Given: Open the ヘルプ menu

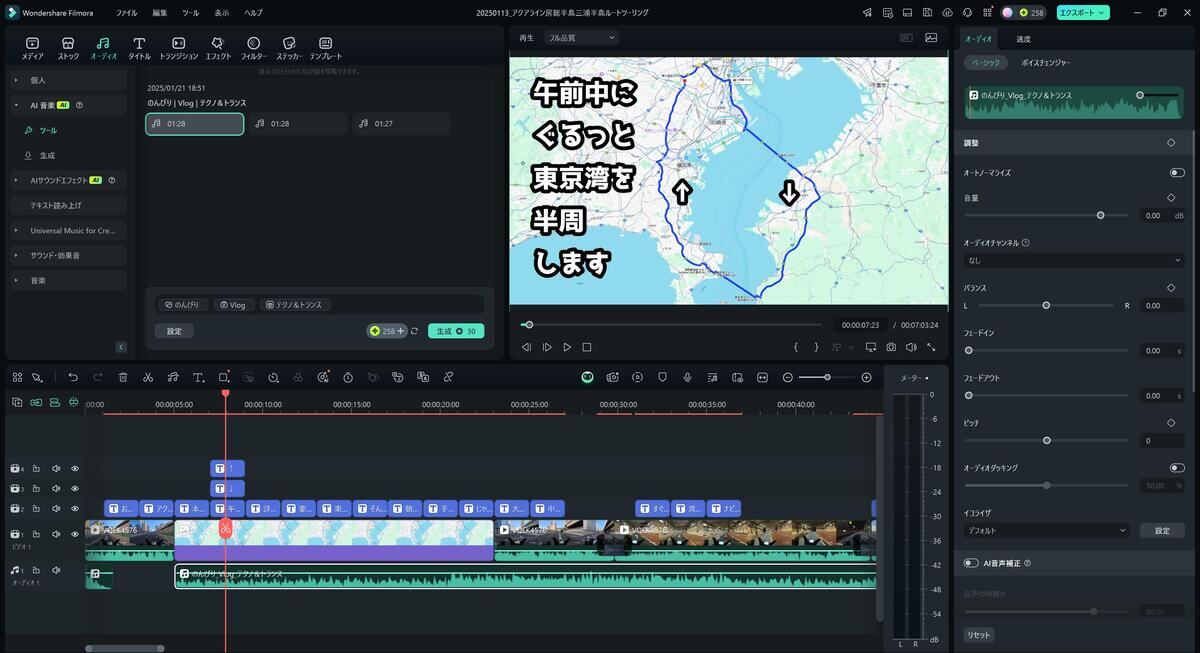Looking at the screenshot, I should tap(253, 12).
